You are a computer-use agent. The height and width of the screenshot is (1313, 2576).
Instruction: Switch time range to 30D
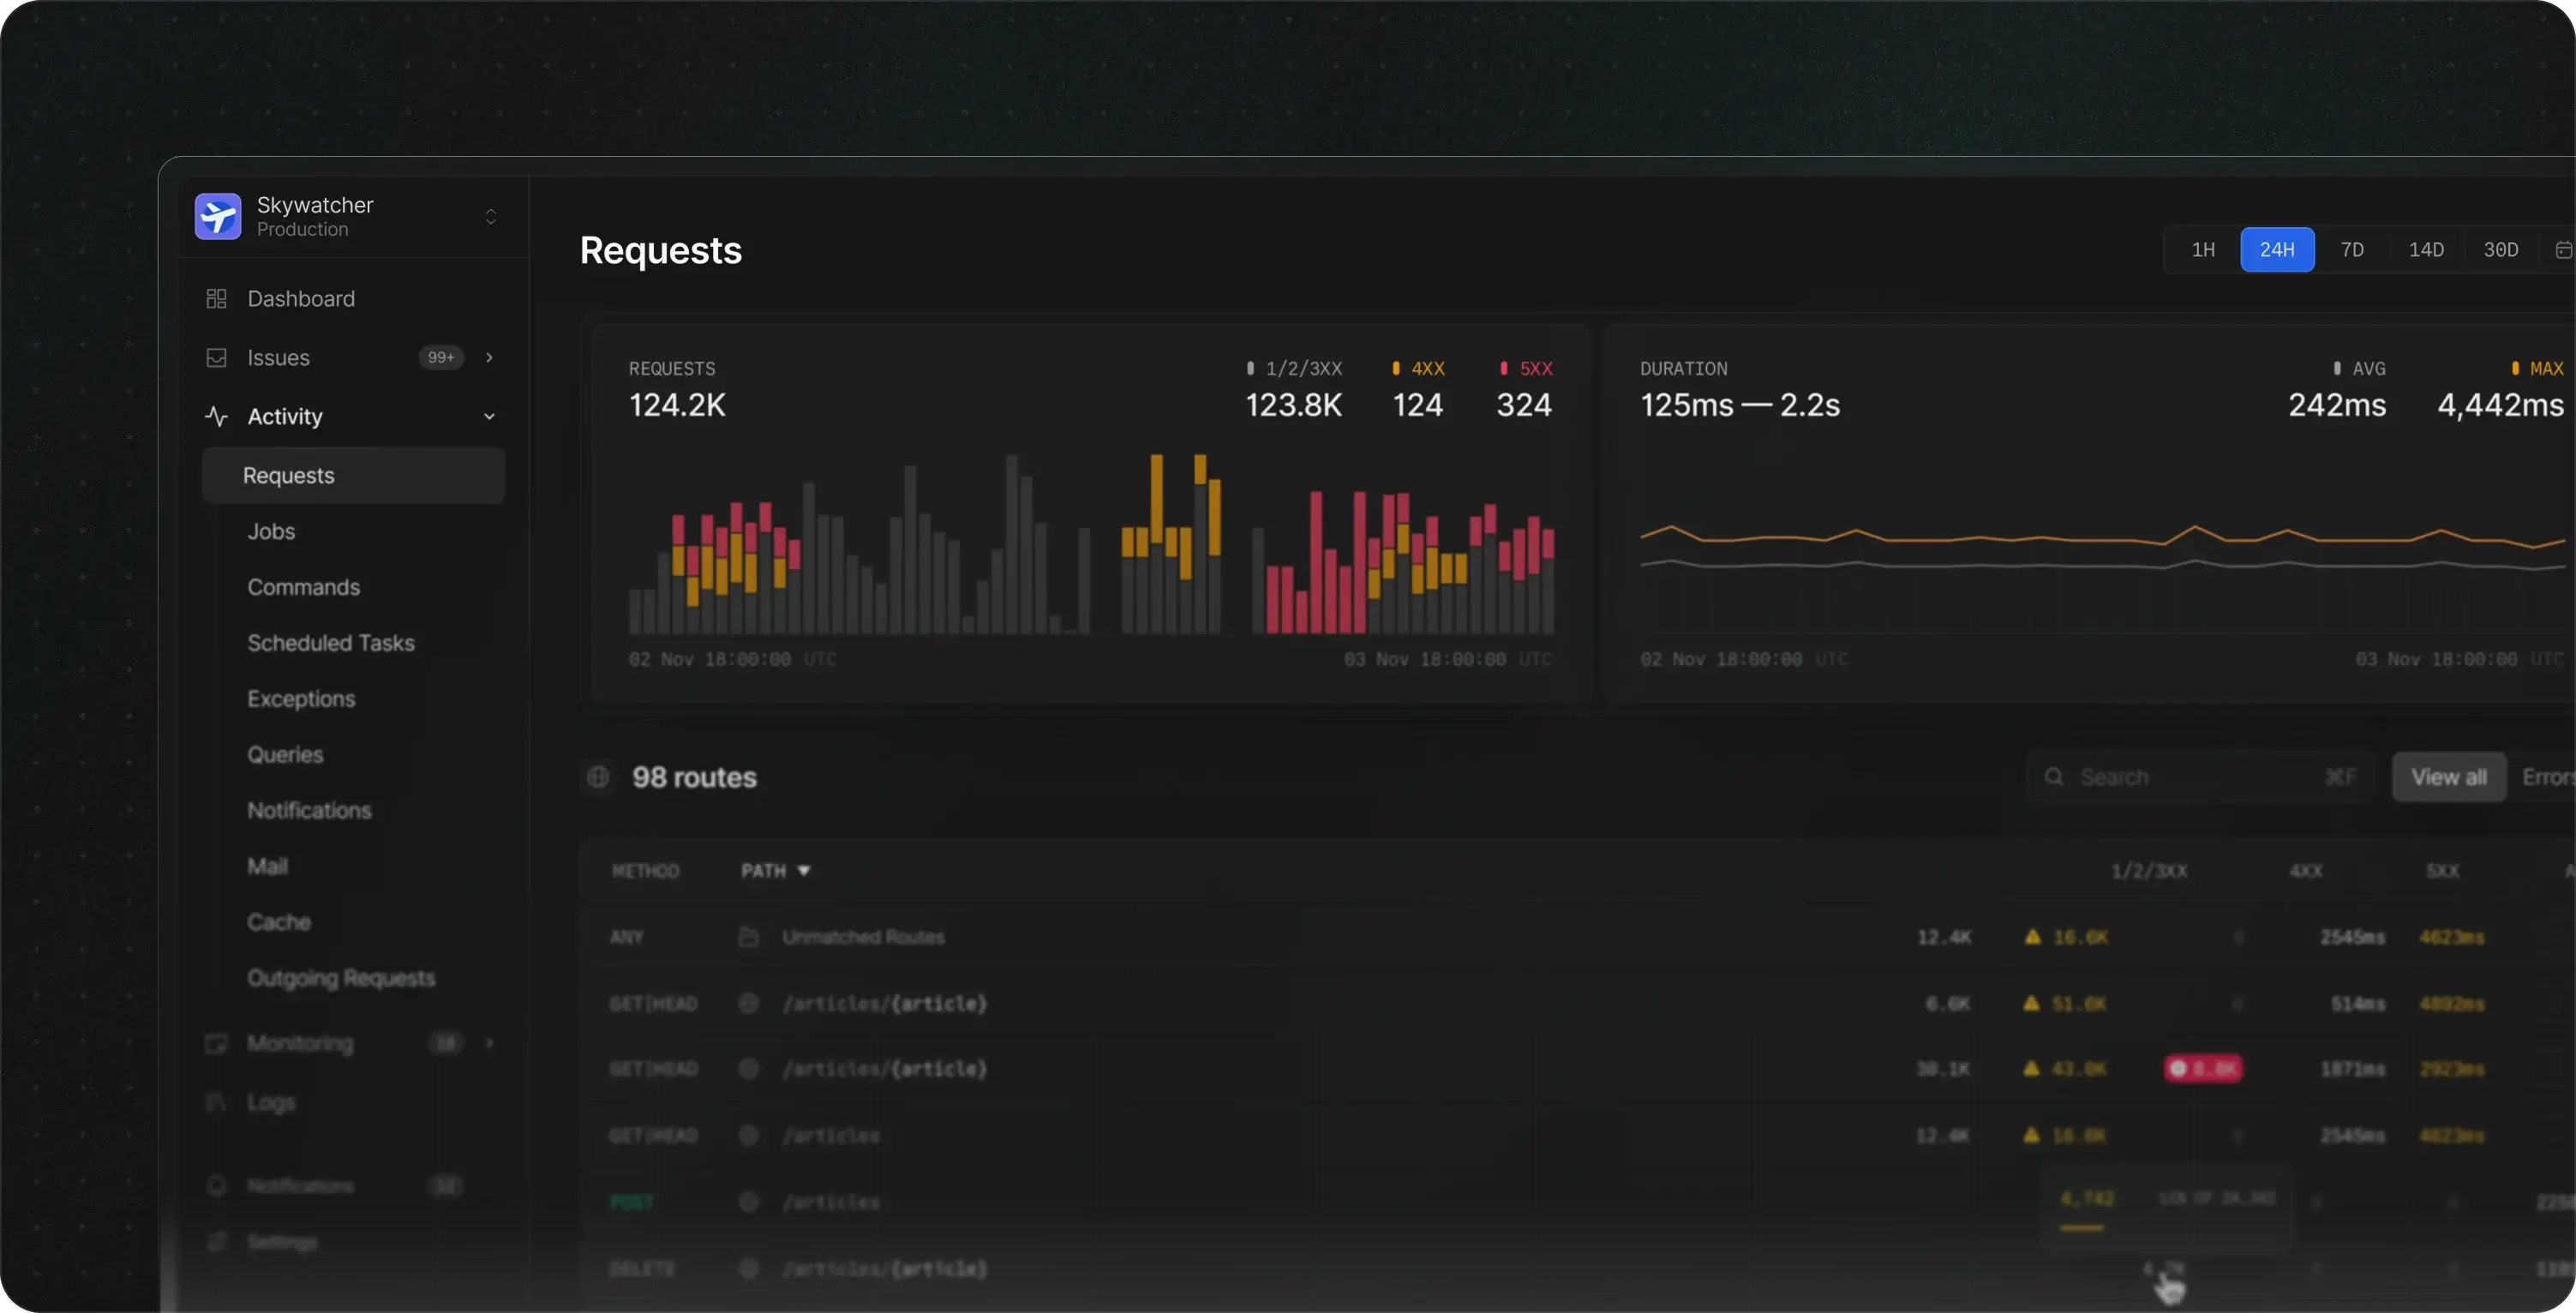2501,250
